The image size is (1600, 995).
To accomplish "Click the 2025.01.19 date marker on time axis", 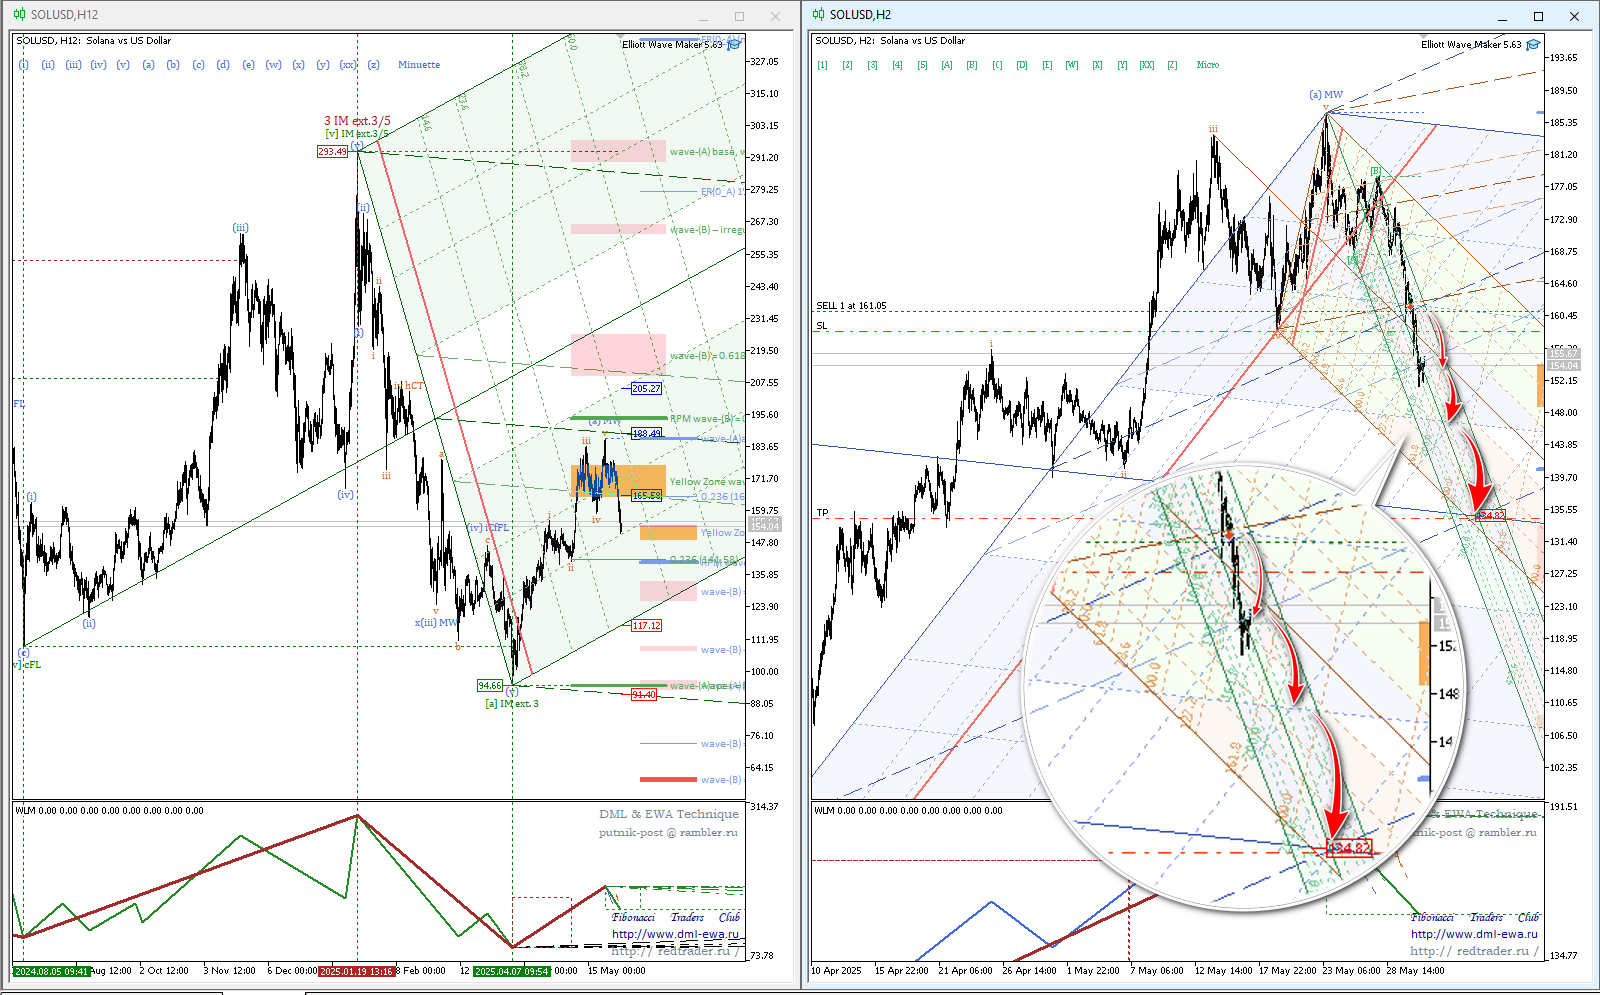I will pyautogui.click(x=356, y=971).
